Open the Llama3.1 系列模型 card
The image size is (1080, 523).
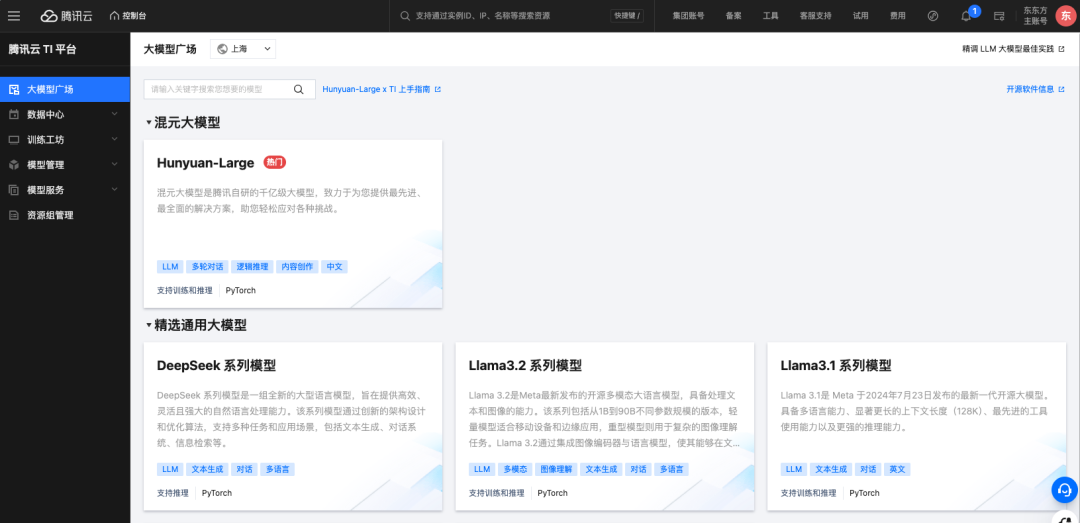point(917,426)
